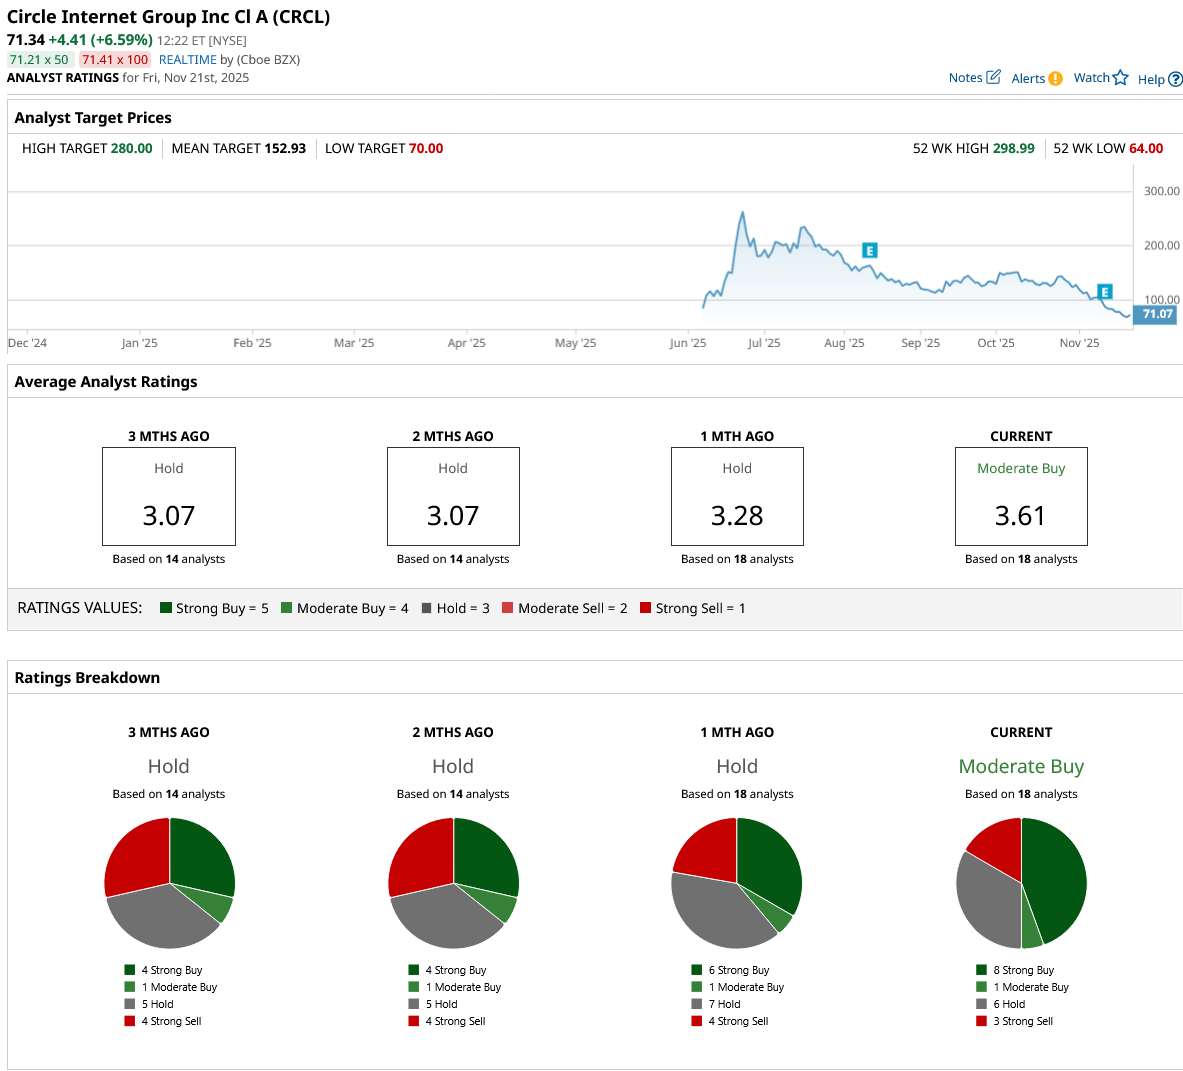Click the 71.07 price label on chart
The image size is (1183, 1071).
[1157, 314]
